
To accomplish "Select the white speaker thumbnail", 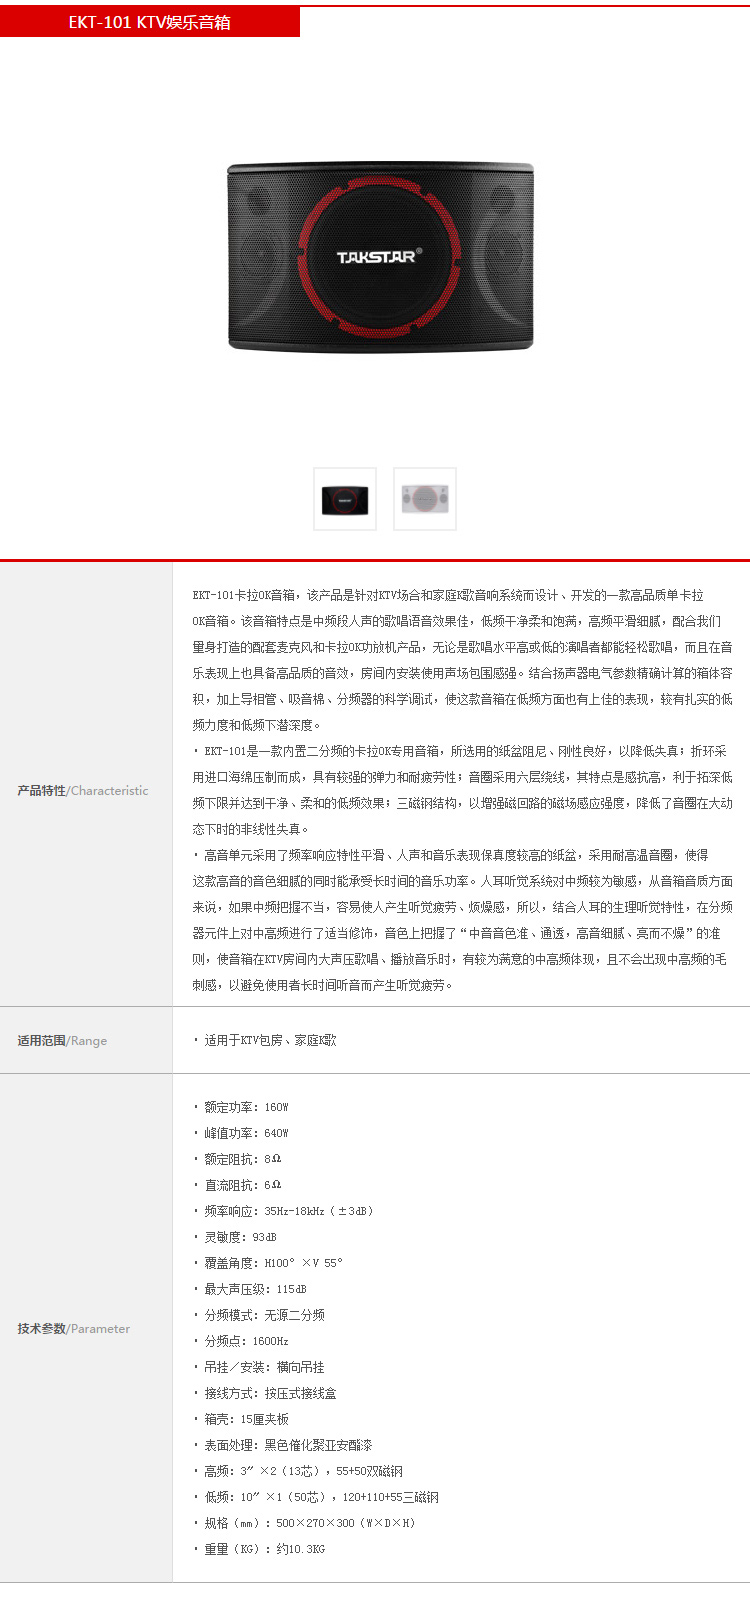I will (x=425, y=498).
